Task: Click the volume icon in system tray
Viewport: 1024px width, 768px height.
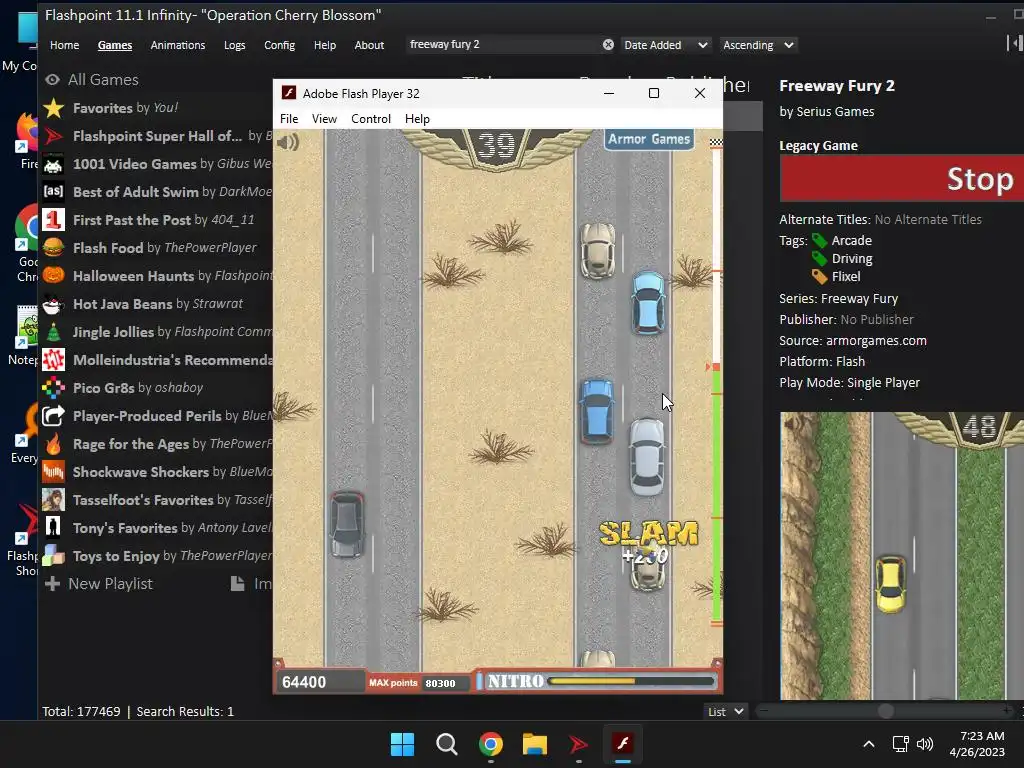Action: (925, 744)
